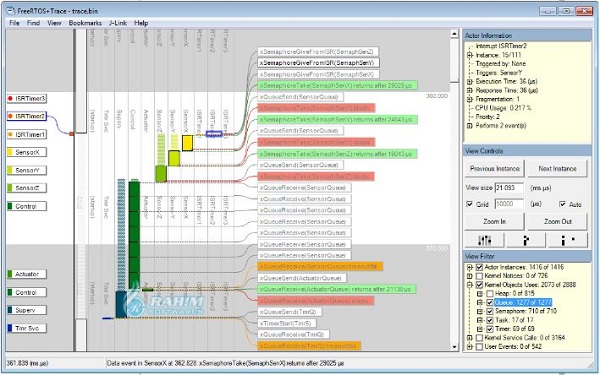The height and width of the screenshot is (375, 600).
Task: Select the SensorX actor in the legend
Action: (x=27, y=152)
